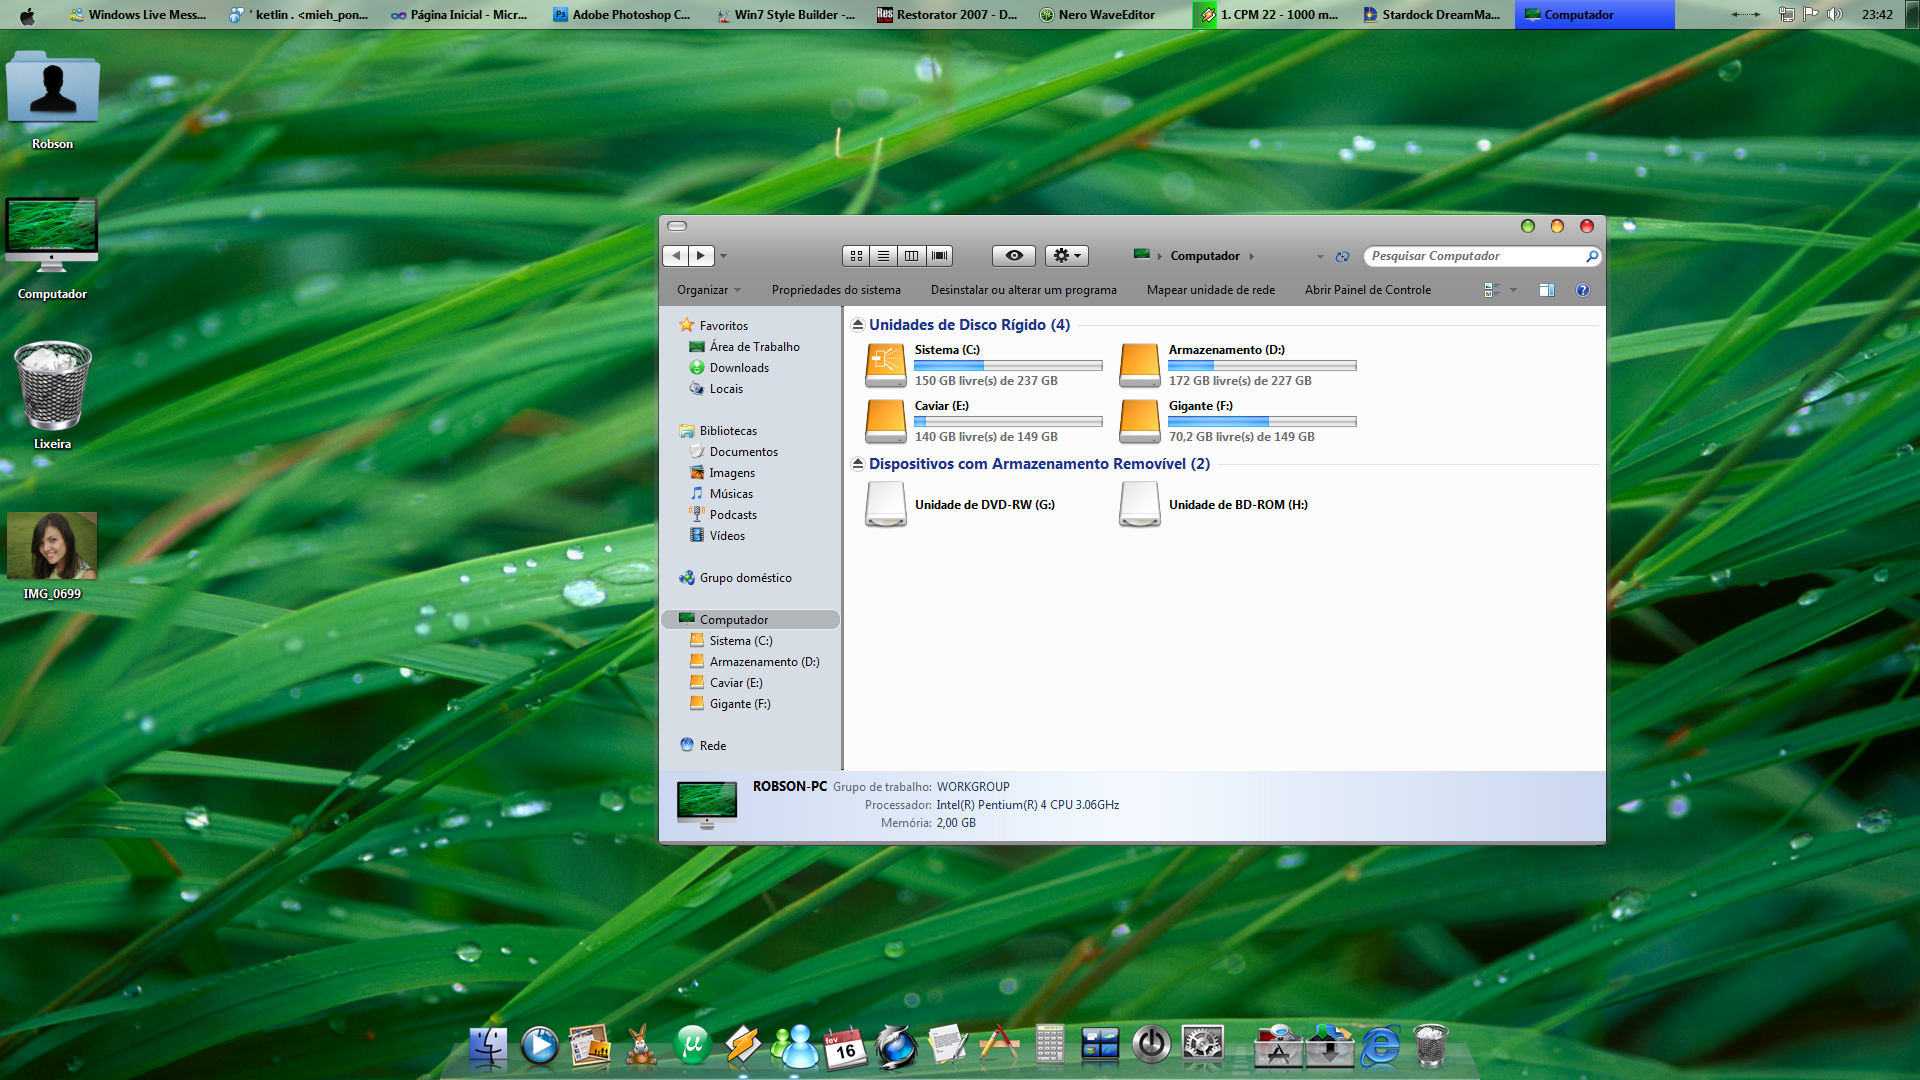Viewport: 1920px width, 1080px height.
Task: Collapse Dispositivos com Armazenamento Removível group
Action: coord(858,464)
